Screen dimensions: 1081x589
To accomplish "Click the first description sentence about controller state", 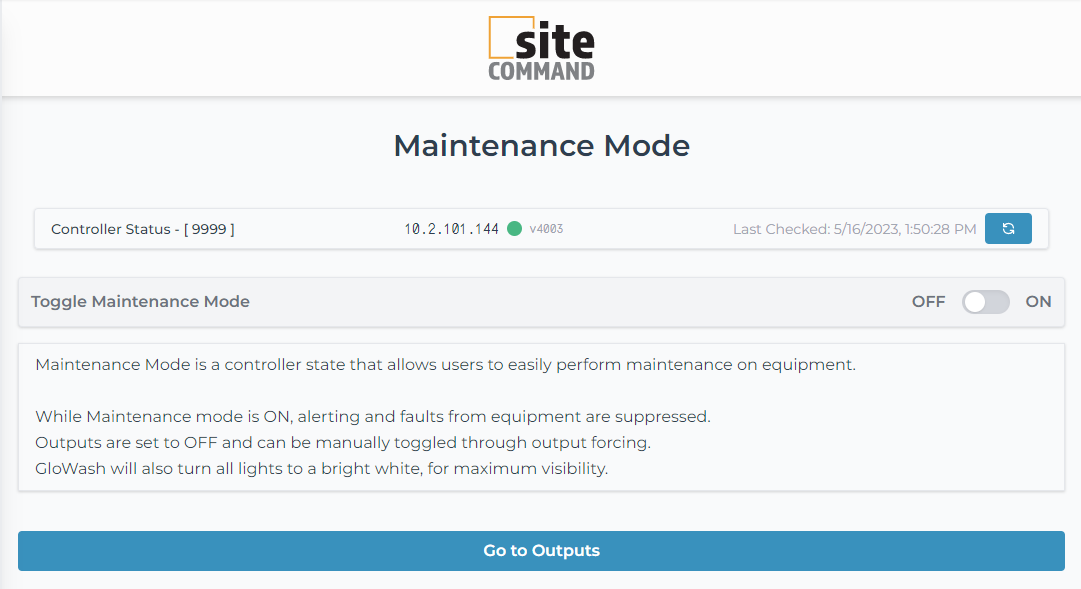I will pos(445,364).
